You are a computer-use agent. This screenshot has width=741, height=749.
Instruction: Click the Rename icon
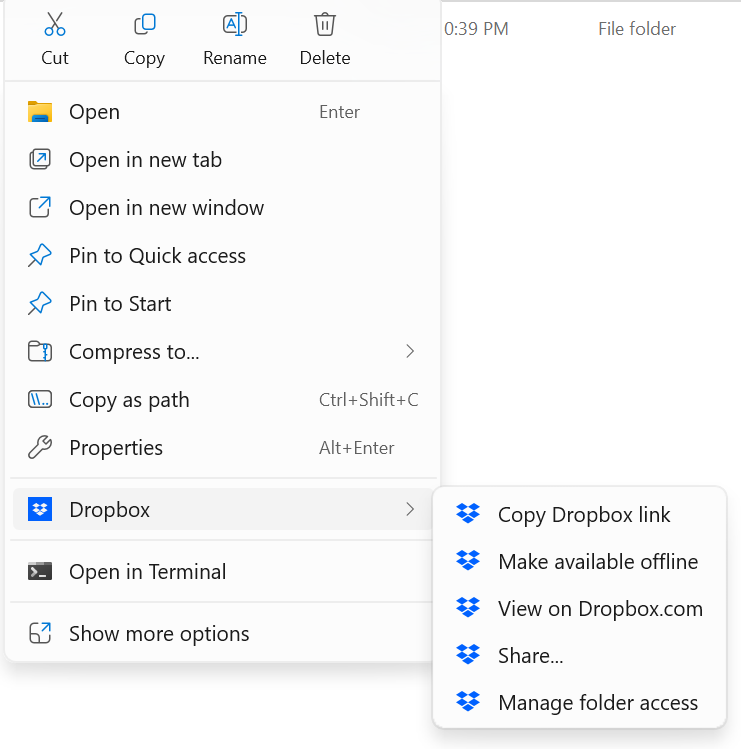[234, 24]
